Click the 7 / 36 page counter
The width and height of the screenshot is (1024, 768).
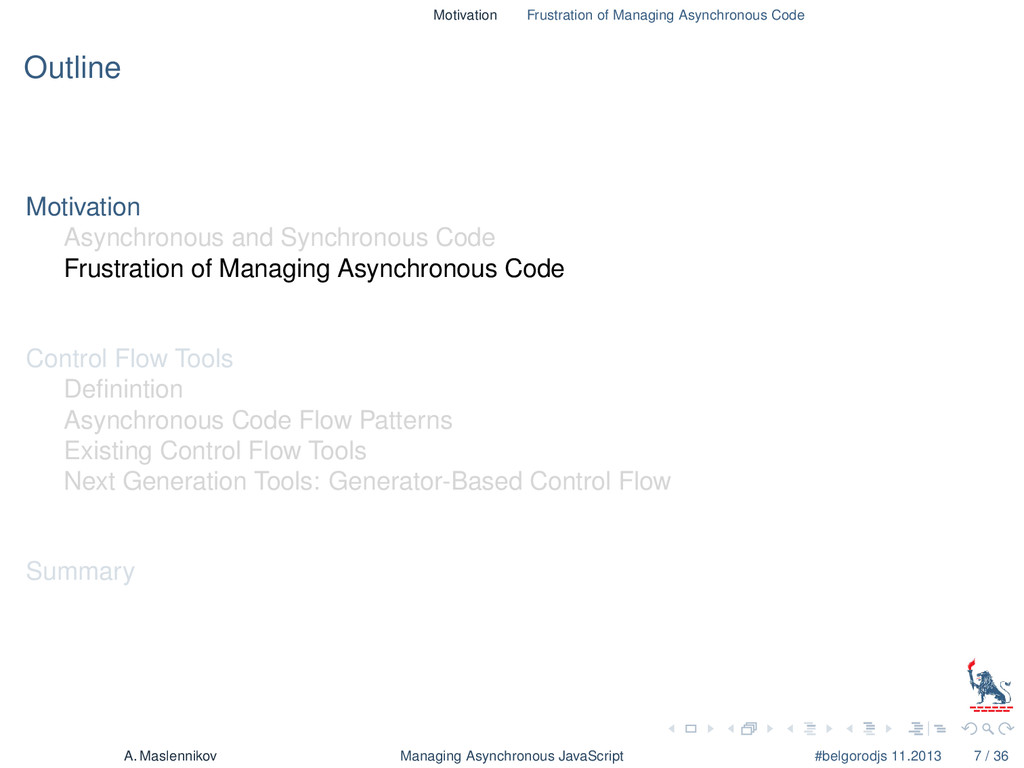(x=991, y=756)
